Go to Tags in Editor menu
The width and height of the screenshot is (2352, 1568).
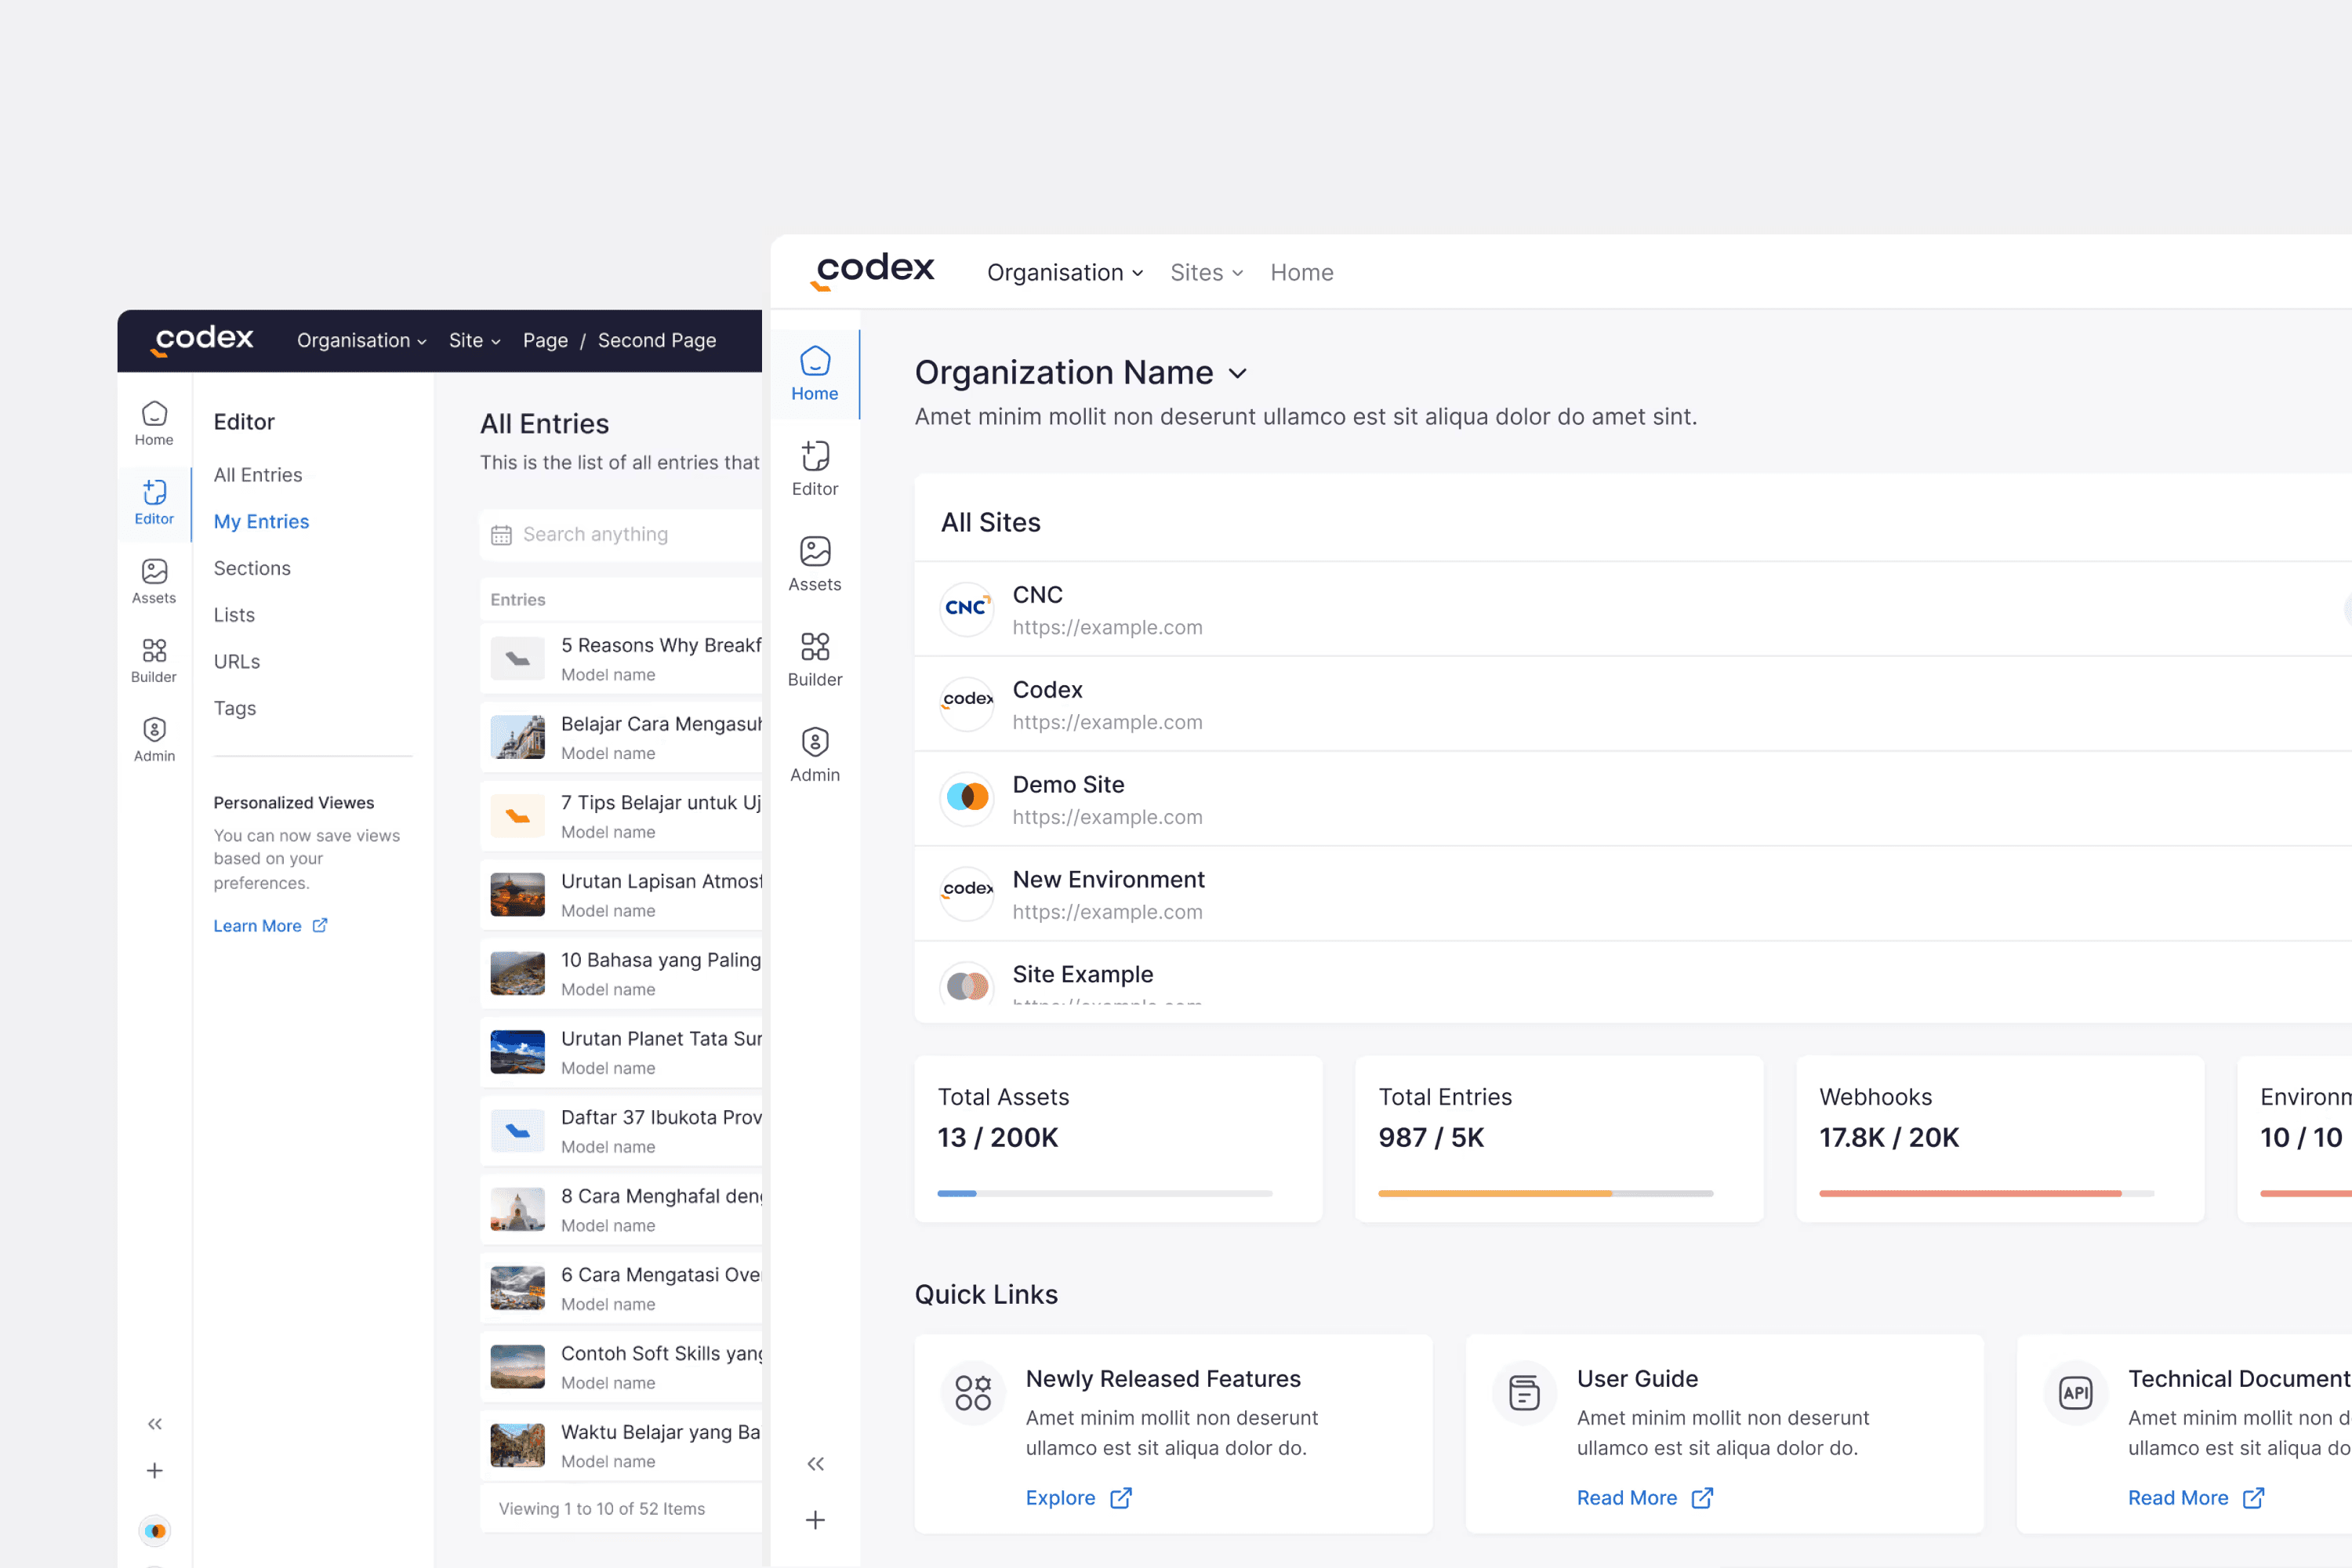(x=235, y=708)
